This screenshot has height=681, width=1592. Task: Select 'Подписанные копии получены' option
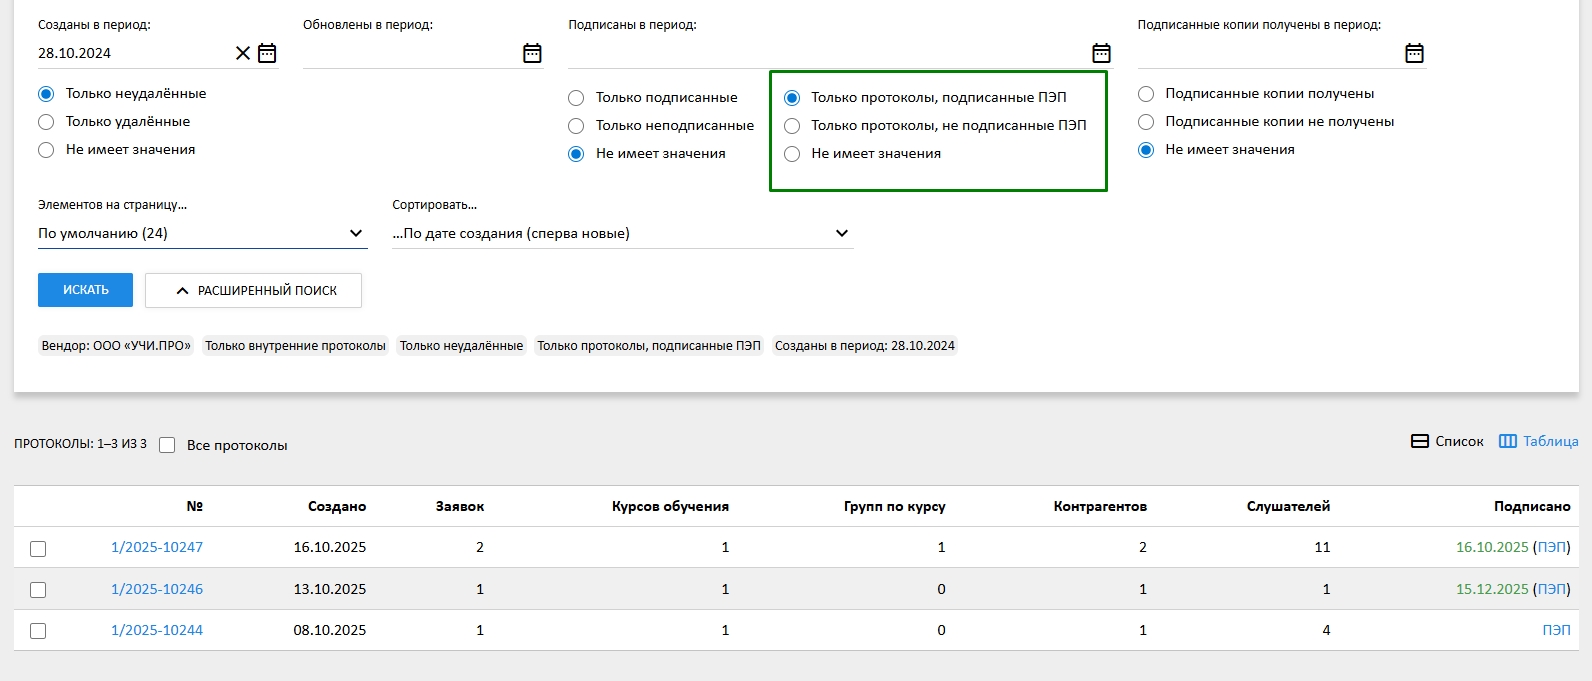(1146, 94)
